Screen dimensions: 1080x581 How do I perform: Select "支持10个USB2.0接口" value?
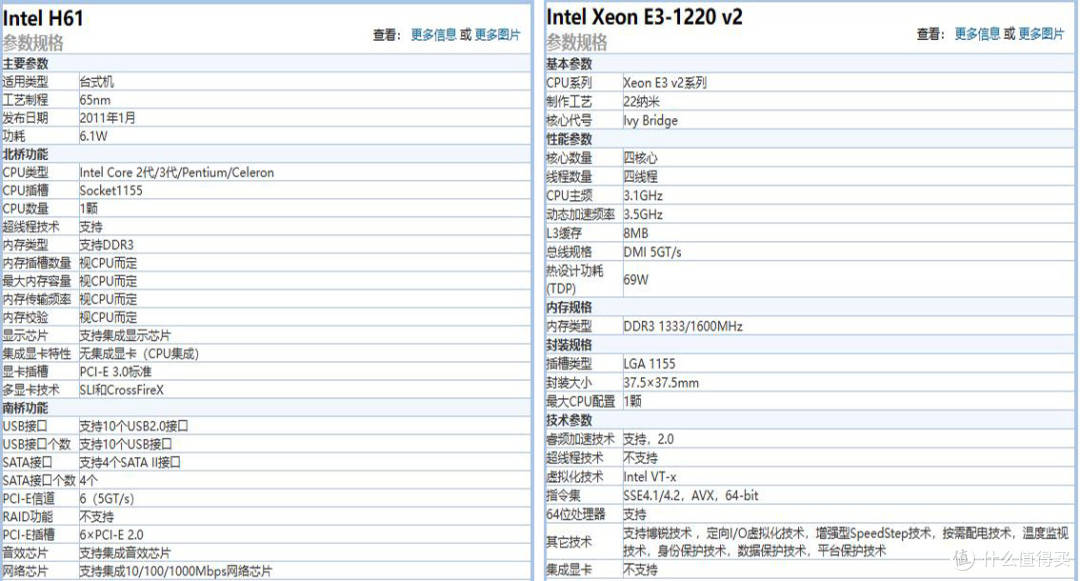134,426
